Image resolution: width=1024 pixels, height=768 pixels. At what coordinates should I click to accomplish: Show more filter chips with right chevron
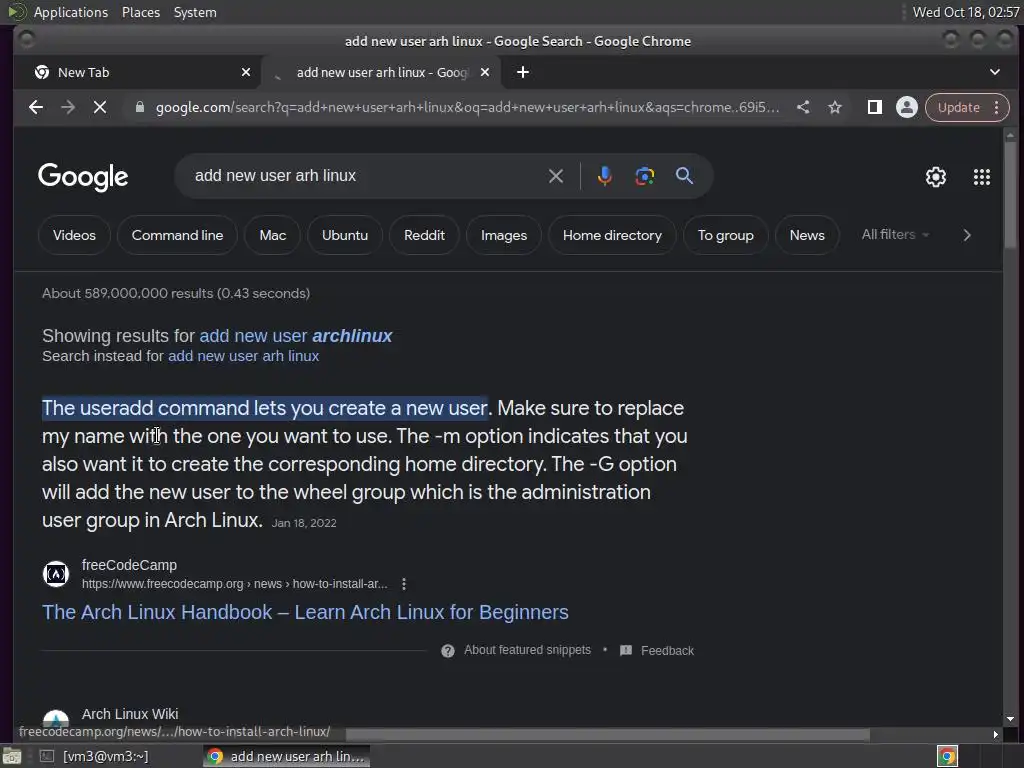(967, 235)
